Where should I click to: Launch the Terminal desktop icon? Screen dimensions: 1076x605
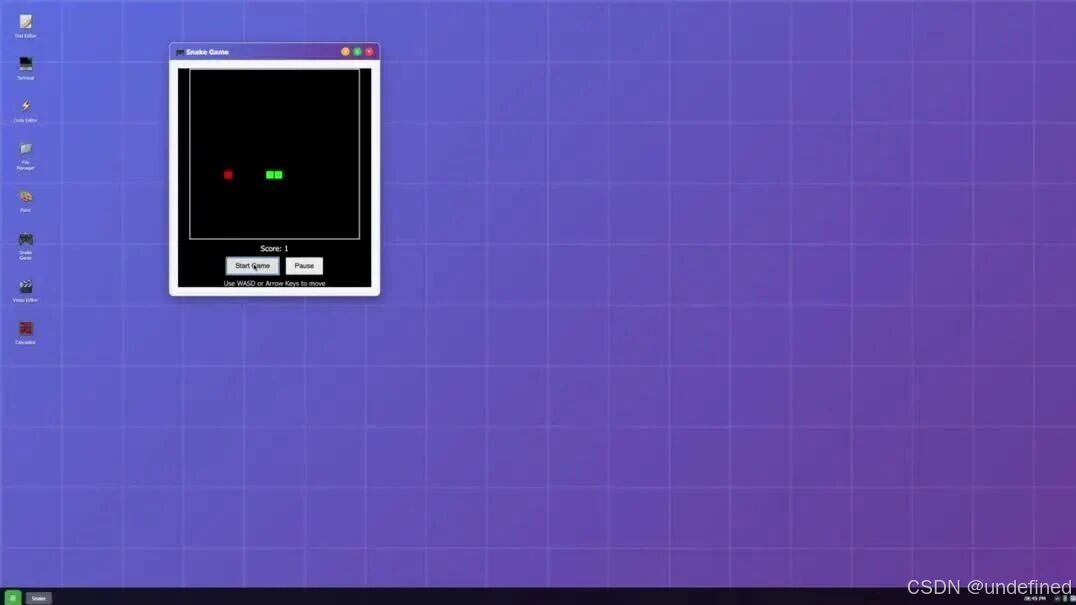coord(25,68)
